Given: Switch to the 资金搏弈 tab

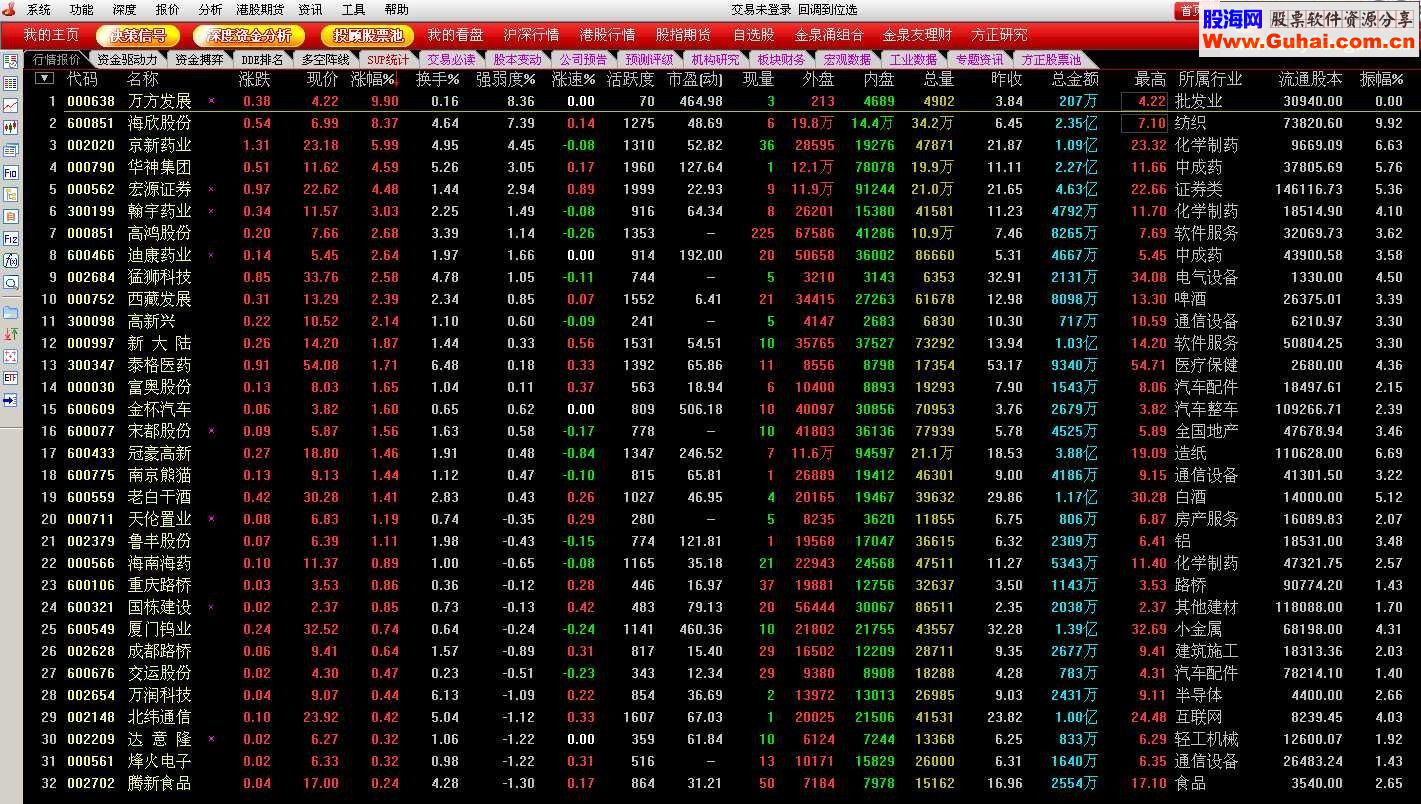Looking at the screenshot, I should pyautogui.click(x=197, y=60).
